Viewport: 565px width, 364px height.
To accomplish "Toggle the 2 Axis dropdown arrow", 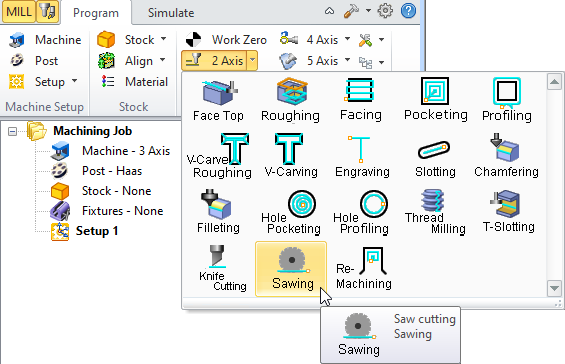I will (x=252, y=60).
